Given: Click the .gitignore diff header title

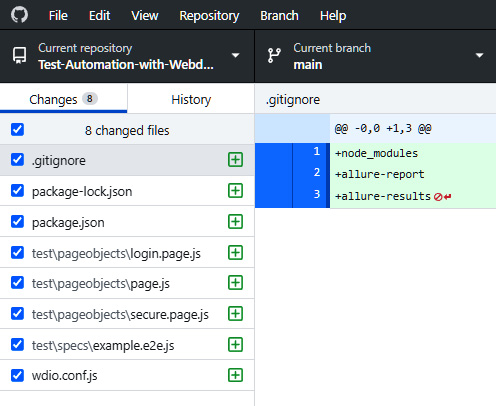Looking at the screenshot, I should point(293,100).
